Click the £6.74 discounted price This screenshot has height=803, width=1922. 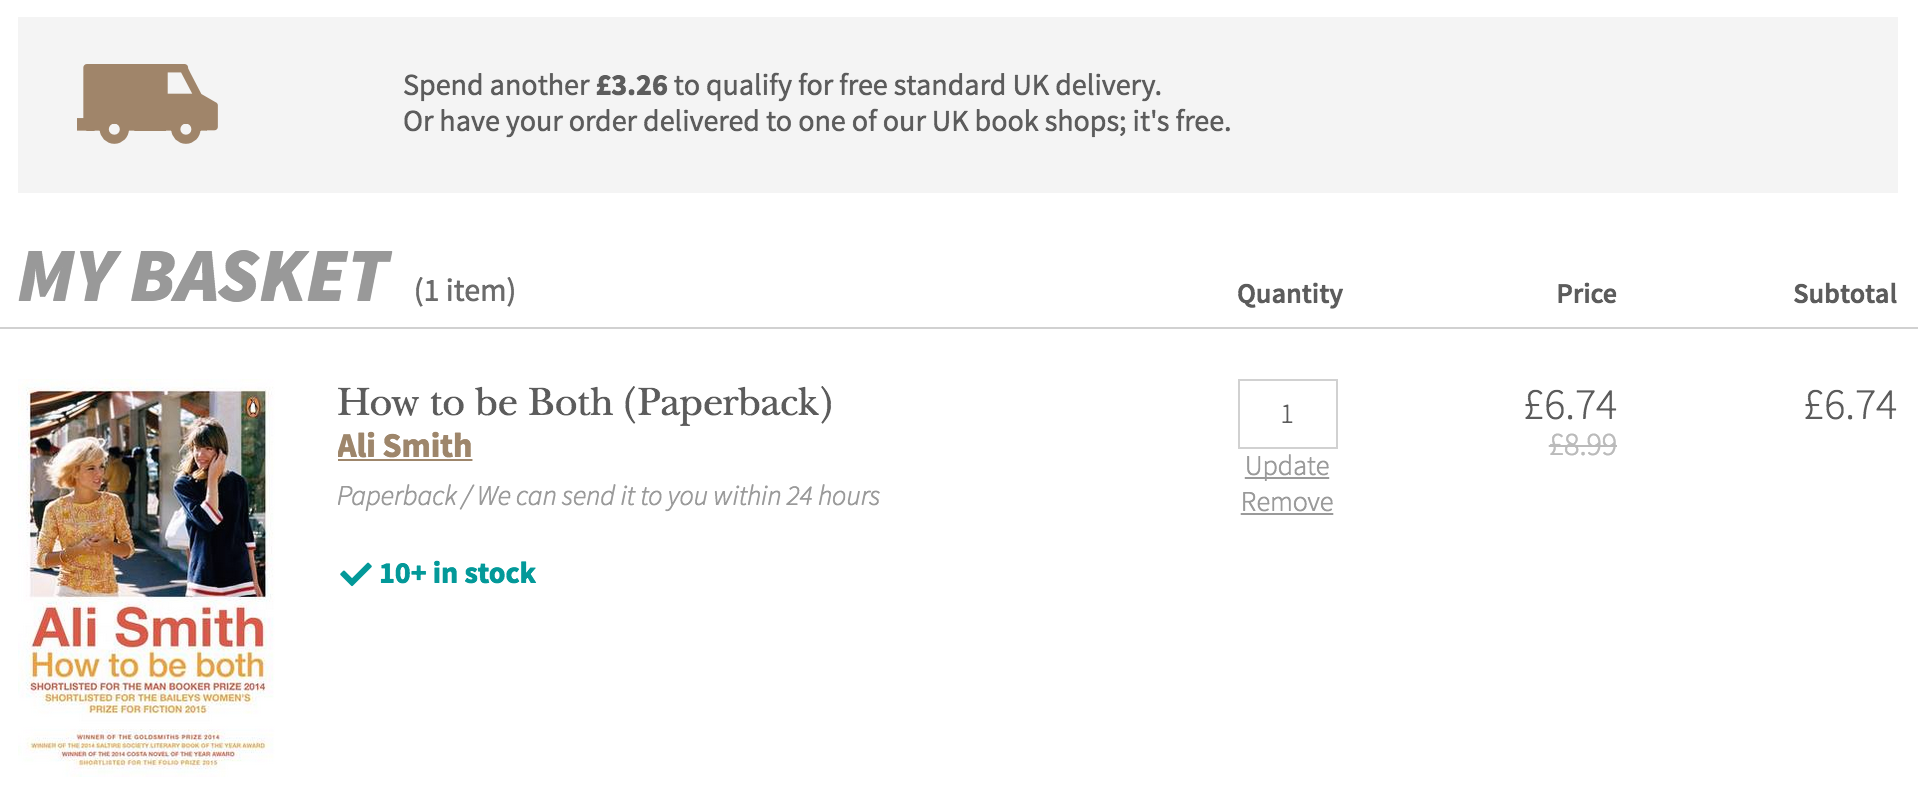coord(1570,406)
